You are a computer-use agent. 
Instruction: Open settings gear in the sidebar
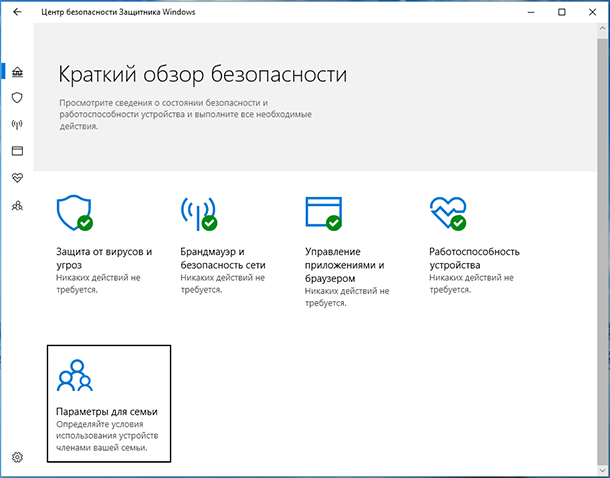(17, 457)
